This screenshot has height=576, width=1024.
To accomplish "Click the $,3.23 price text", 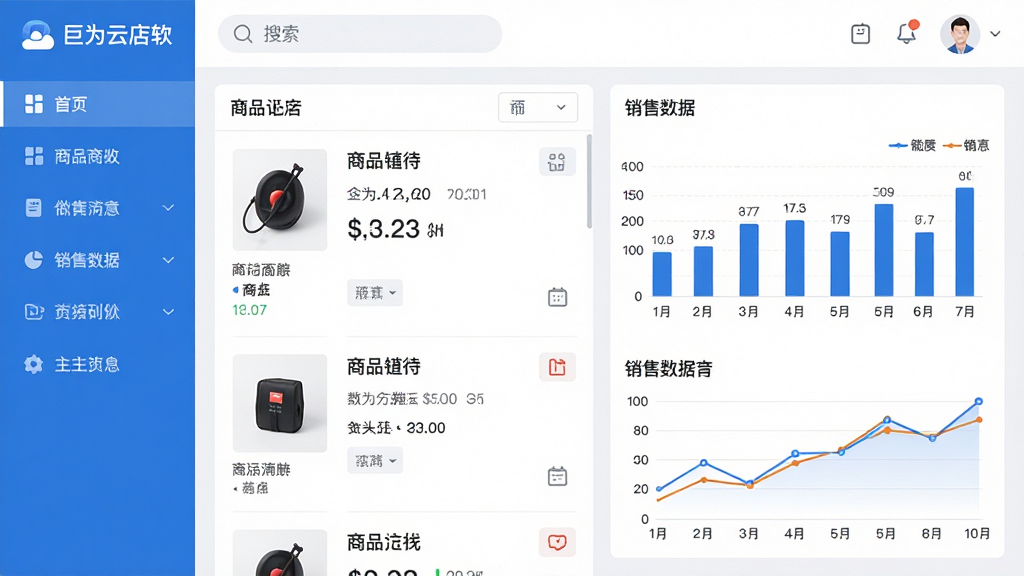I will coord(383,229).
